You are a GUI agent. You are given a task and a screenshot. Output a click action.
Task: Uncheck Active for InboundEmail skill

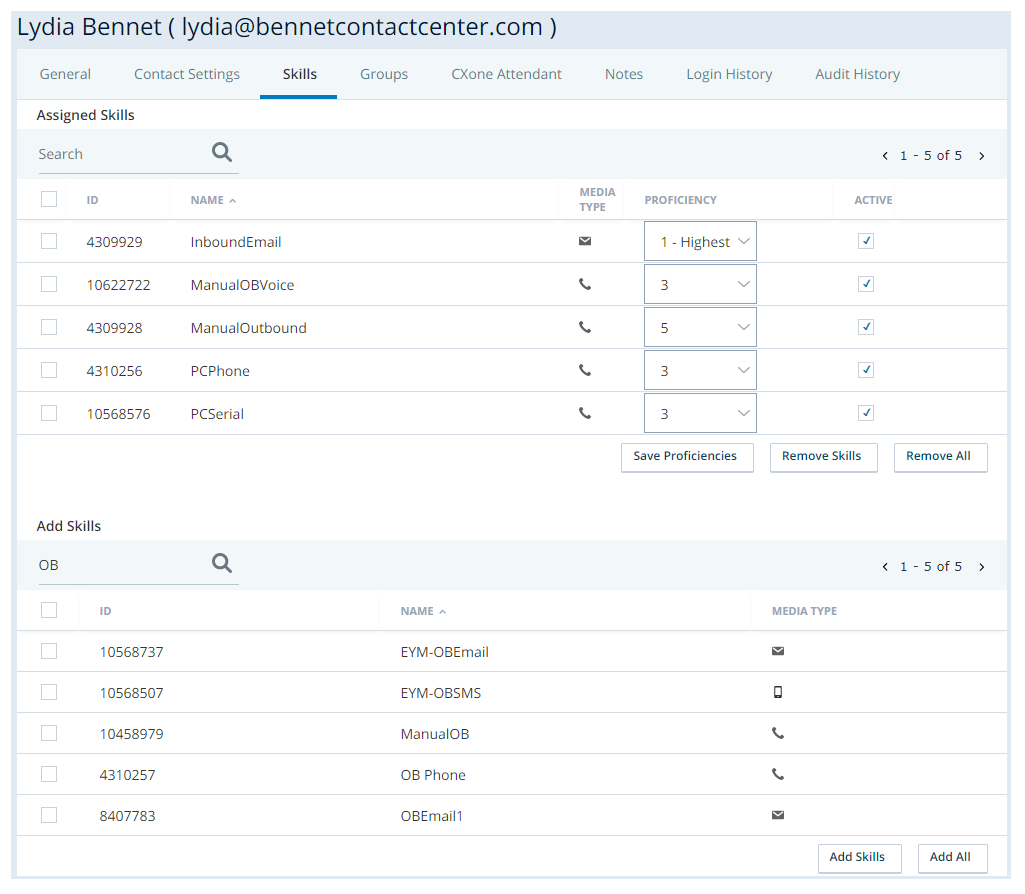866,241
